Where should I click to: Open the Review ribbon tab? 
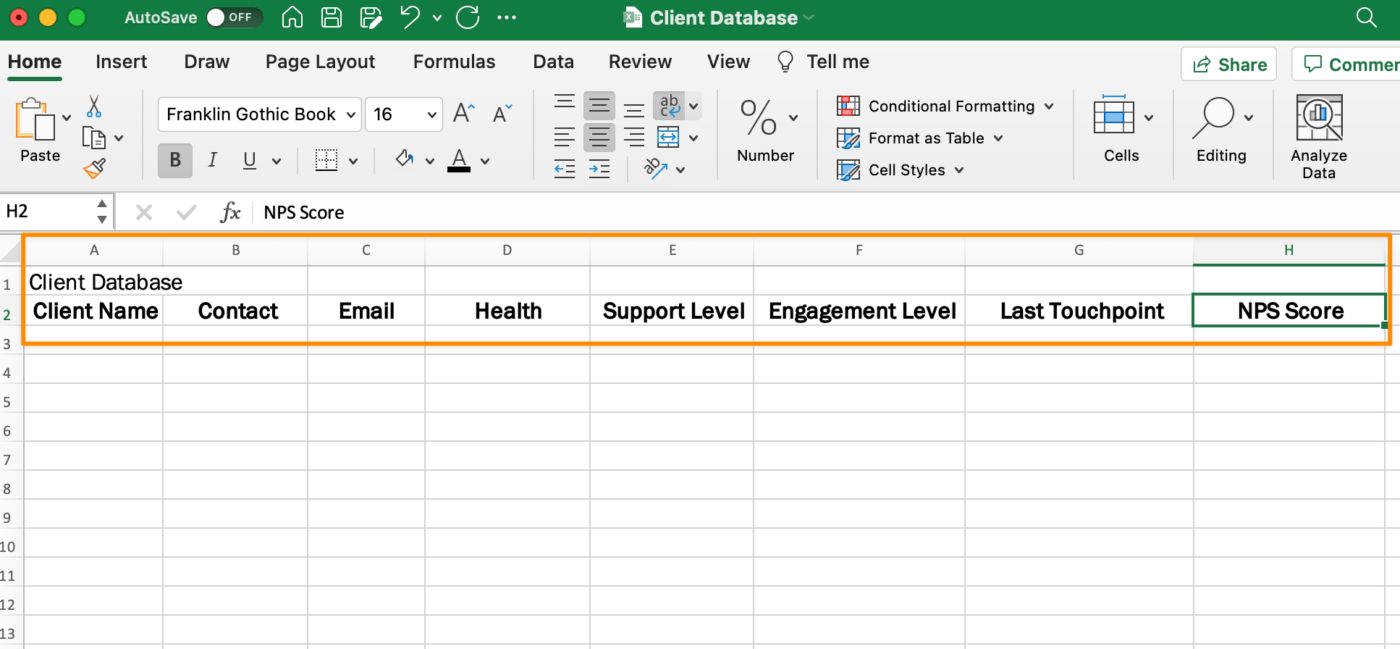(640, 61)
